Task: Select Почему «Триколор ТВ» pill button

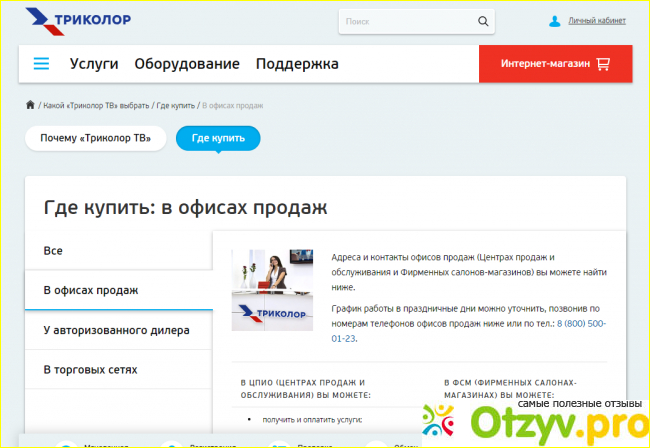Action: [95, 139]
